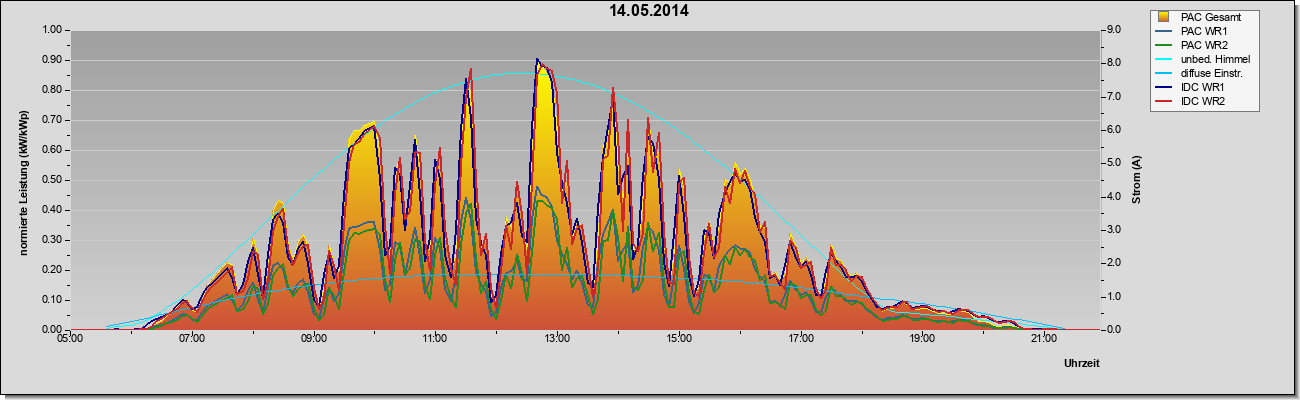Viewport: 1300px width, 400px height.
Task: Click the PAC Gesamt legend color swatch
Action: tap(1164, 17)
